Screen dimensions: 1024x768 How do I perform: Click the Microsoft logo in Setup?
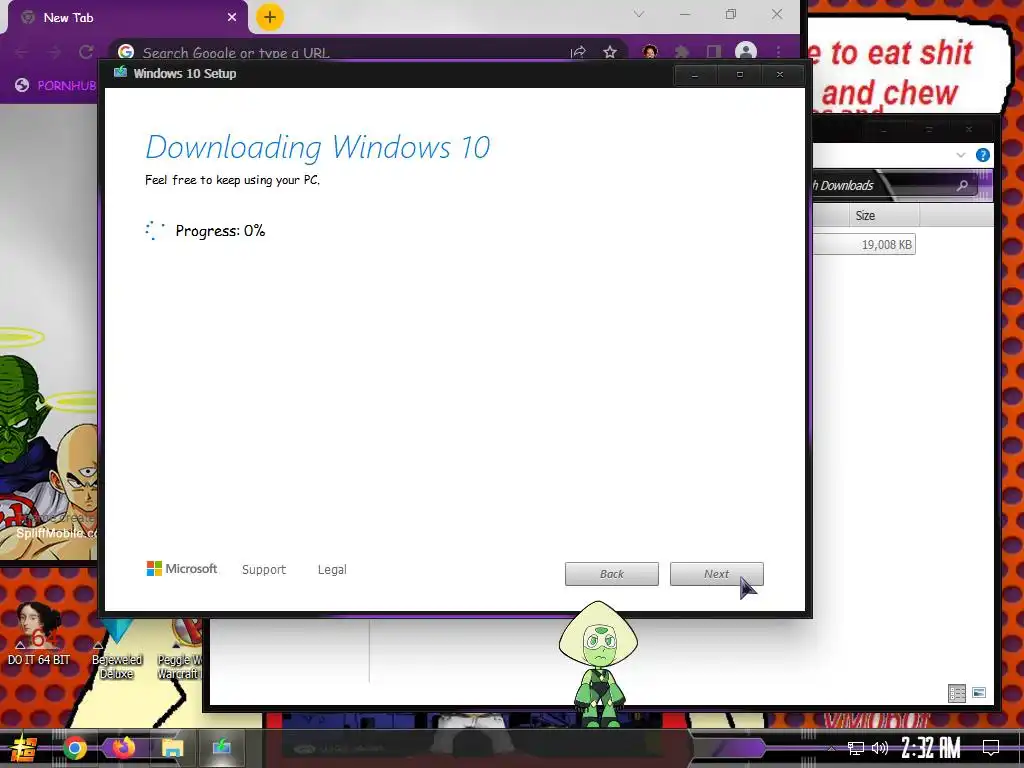click(182, 569)
